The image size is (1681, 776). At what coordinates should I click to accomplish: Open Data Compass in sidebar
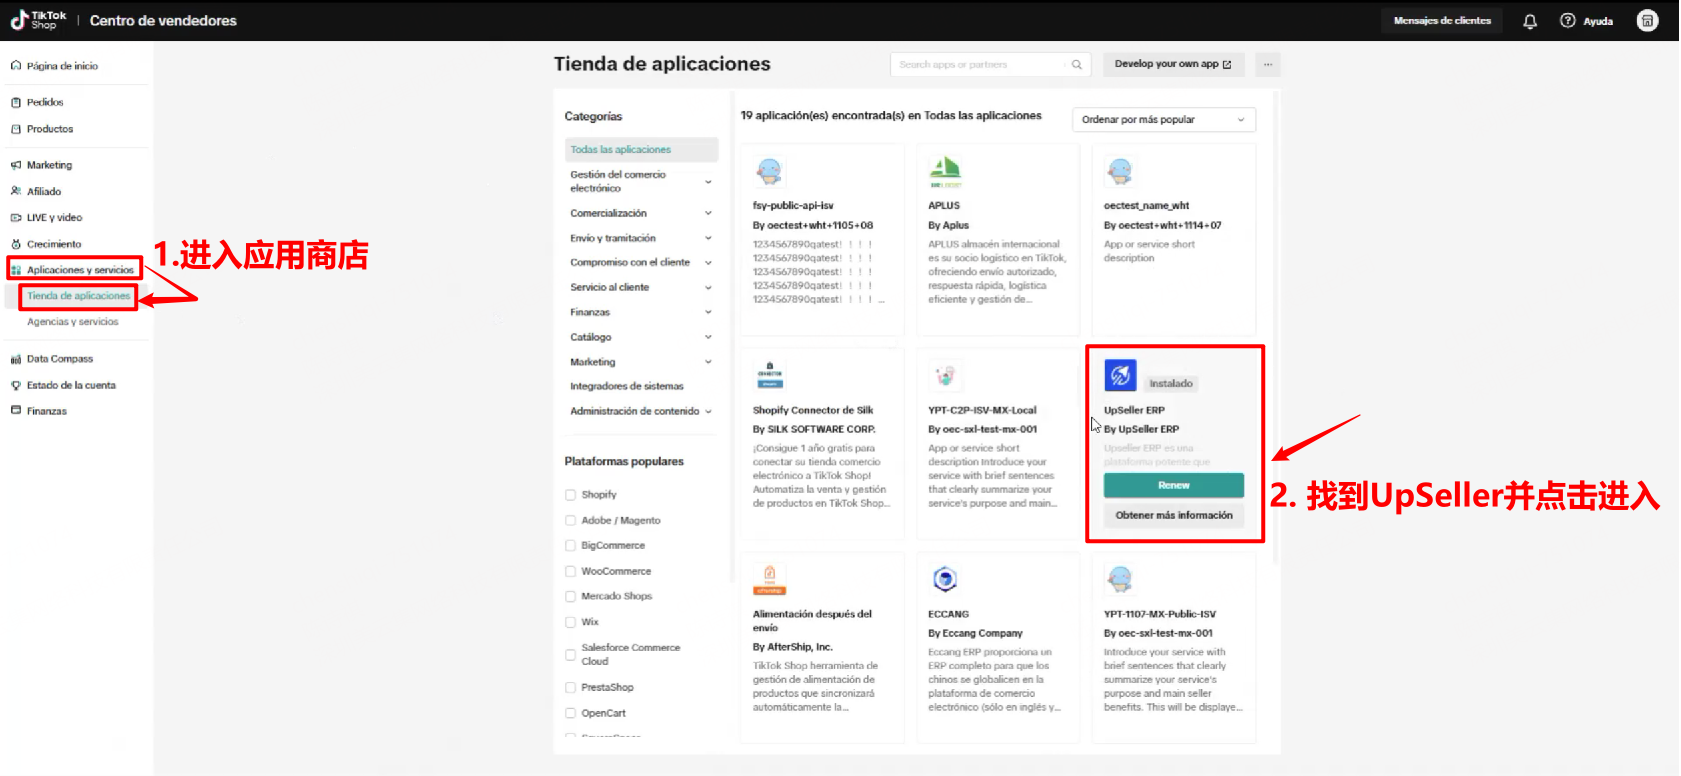pos(60,359)
